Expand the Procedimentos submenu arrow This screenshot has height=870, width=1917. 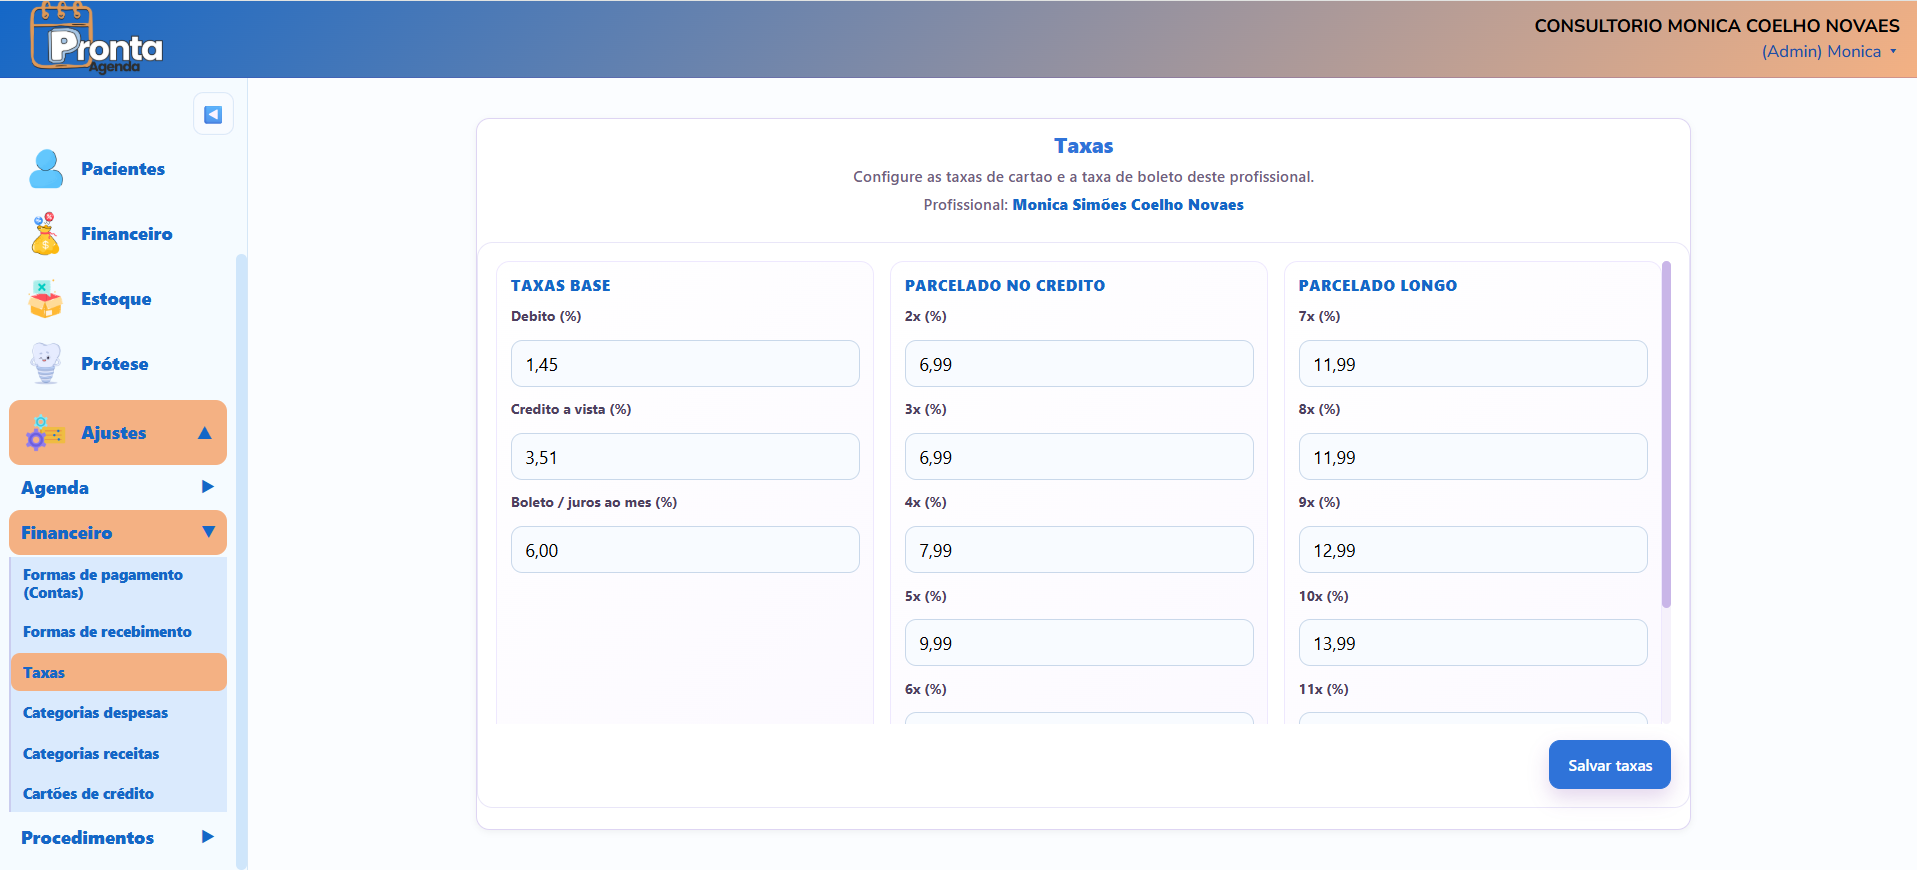(208, 837)
